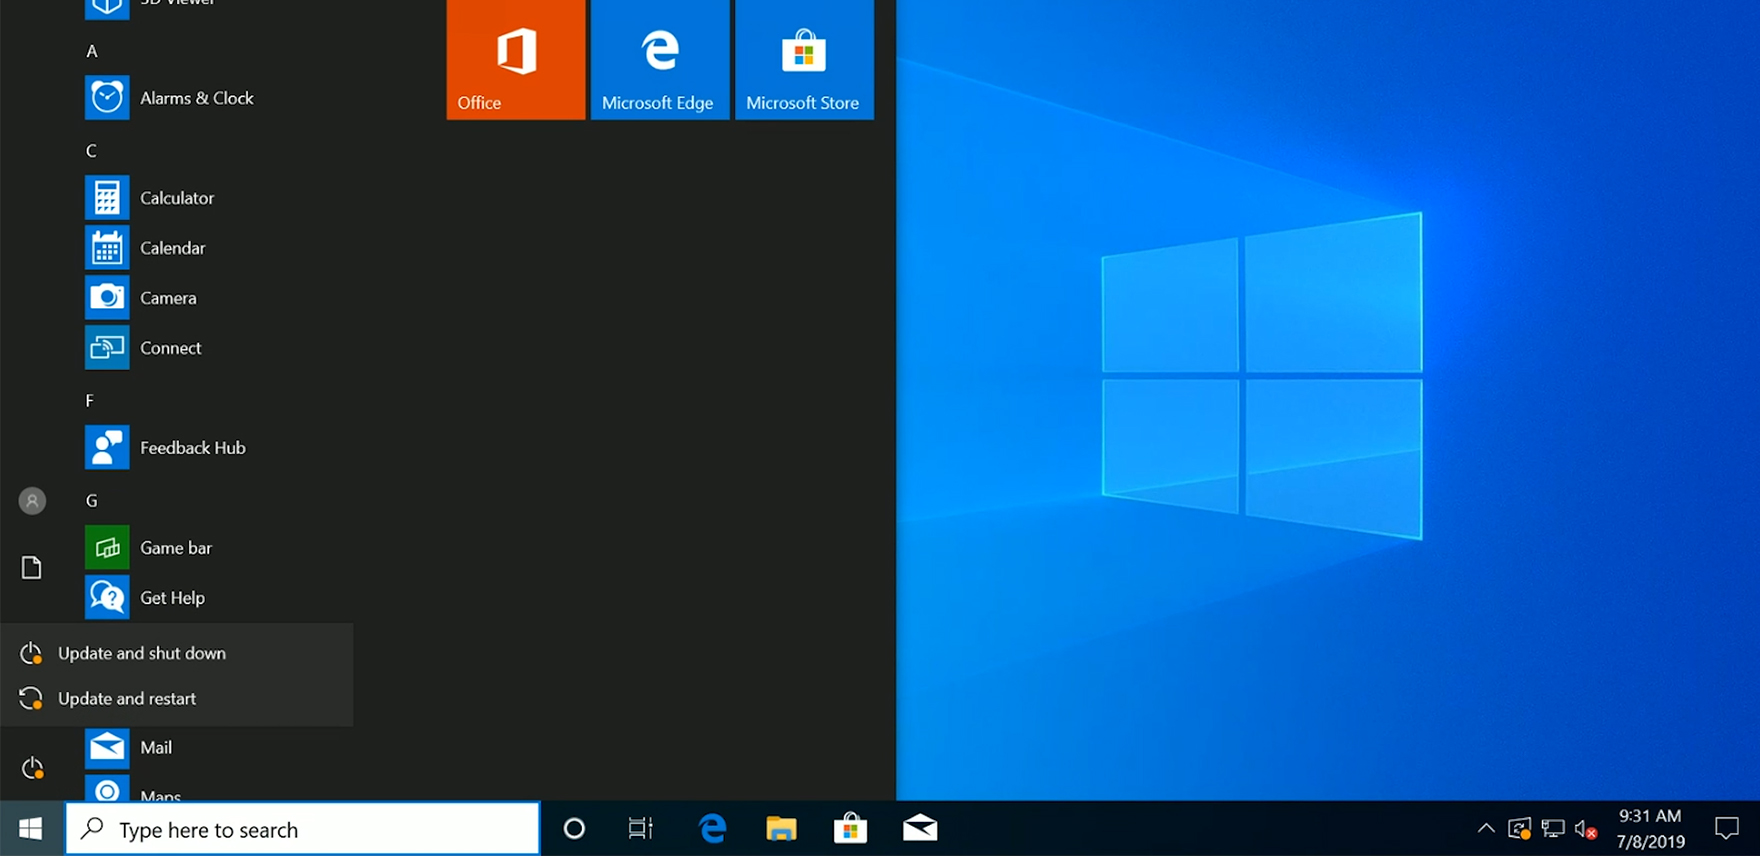Screen dimensions: 1760x856
Task: Click the Windows Start button
Action: click(31, 829)
